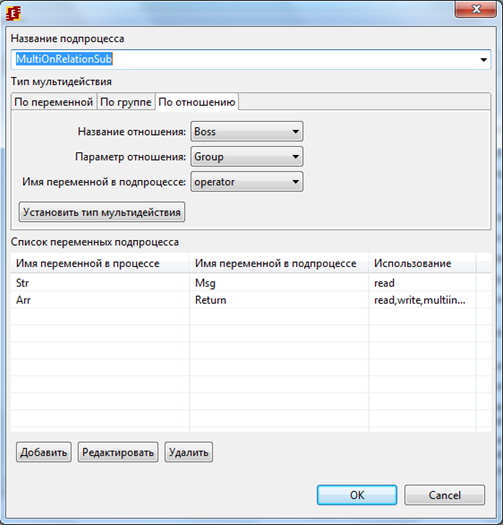Viewport: 504px width, 525px height.
Task: Click the Имя переменной в процессе column header
Action: tap(100, 264)
